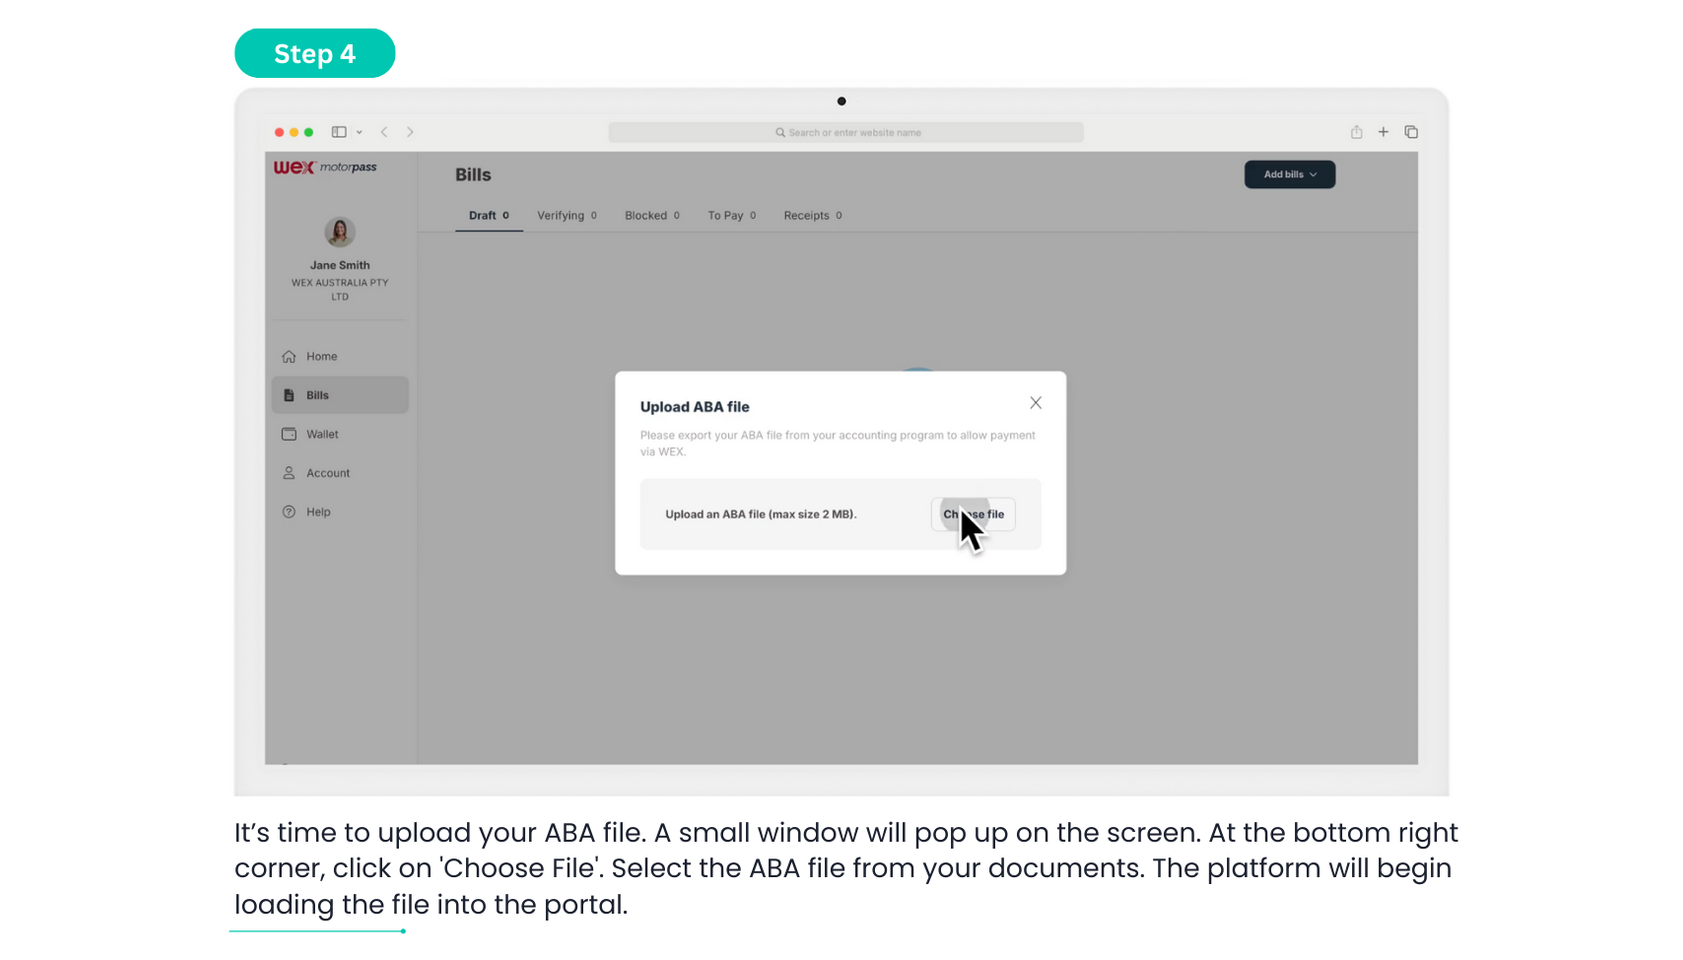Click the WEX motorpass logo

click(x=325, y=168)
